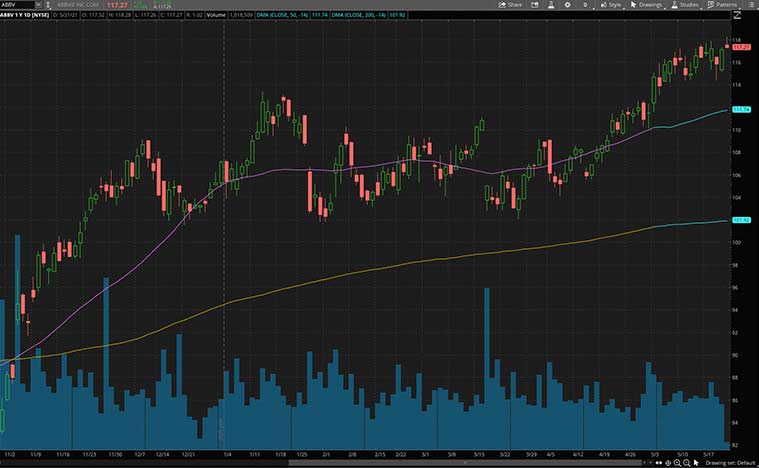The image size is (759, 468).
Task: Click the ABBV symbol input field
Action: pyautogui.click(x=18, y=5)
